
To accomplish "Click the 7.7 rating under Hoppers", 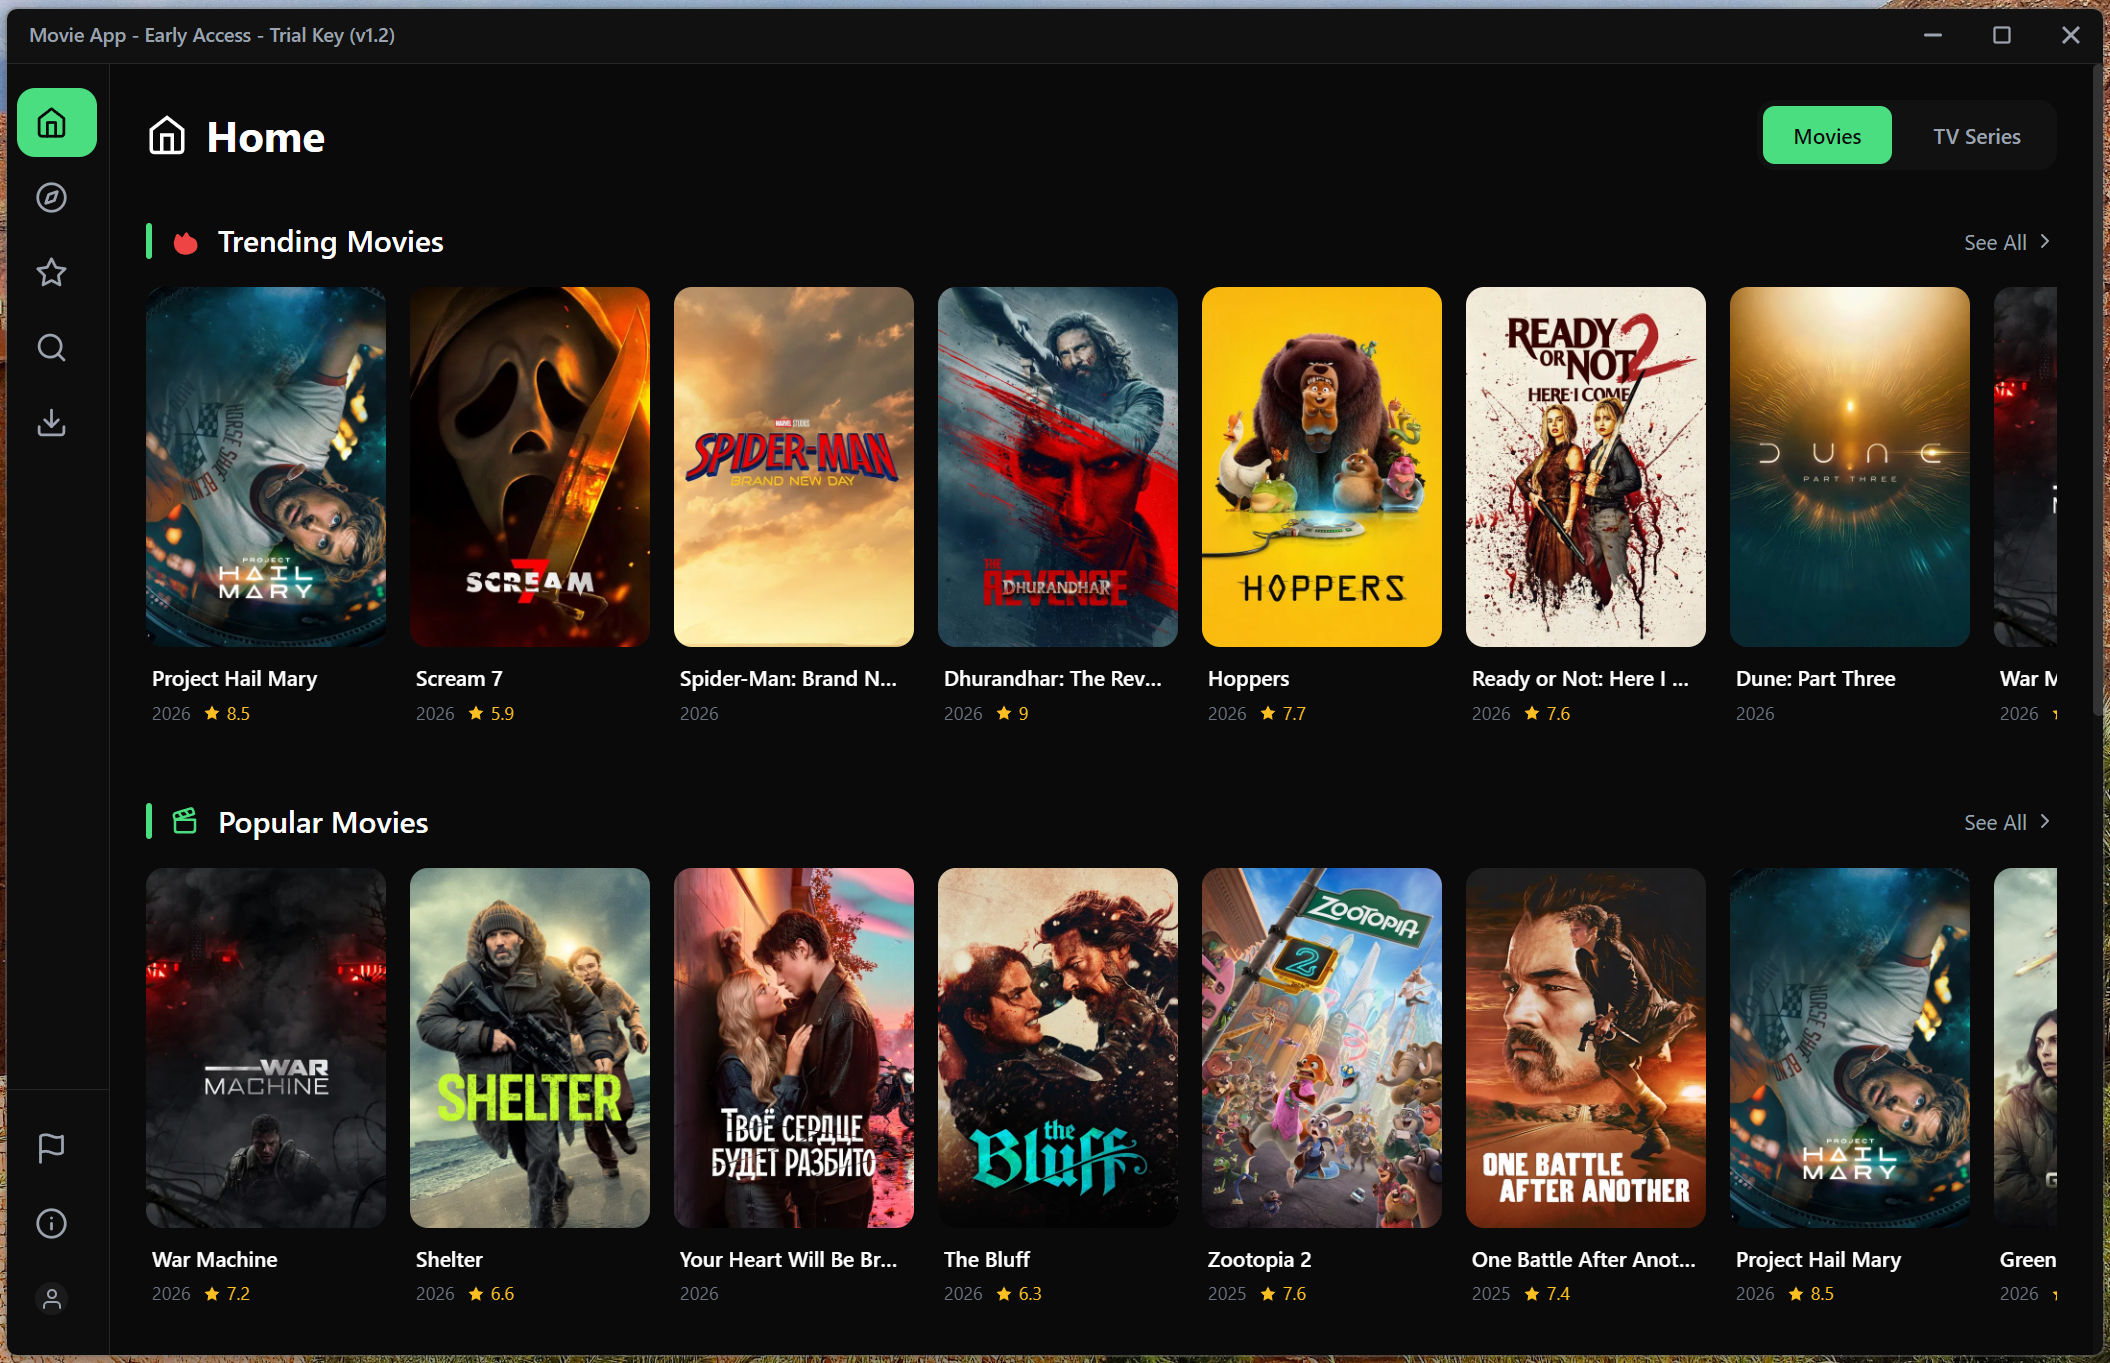I will [1283, 713].
